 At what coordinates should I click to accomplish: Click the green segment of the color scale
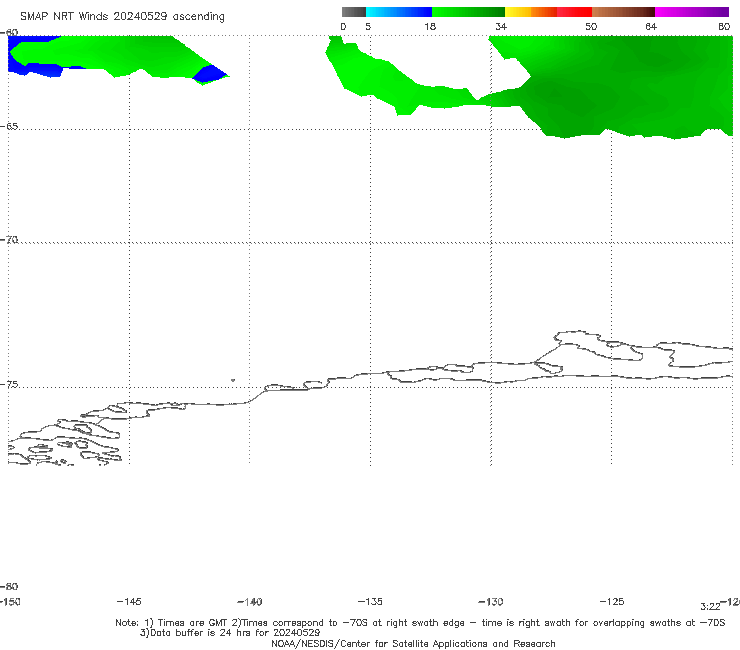pos(469,12)
